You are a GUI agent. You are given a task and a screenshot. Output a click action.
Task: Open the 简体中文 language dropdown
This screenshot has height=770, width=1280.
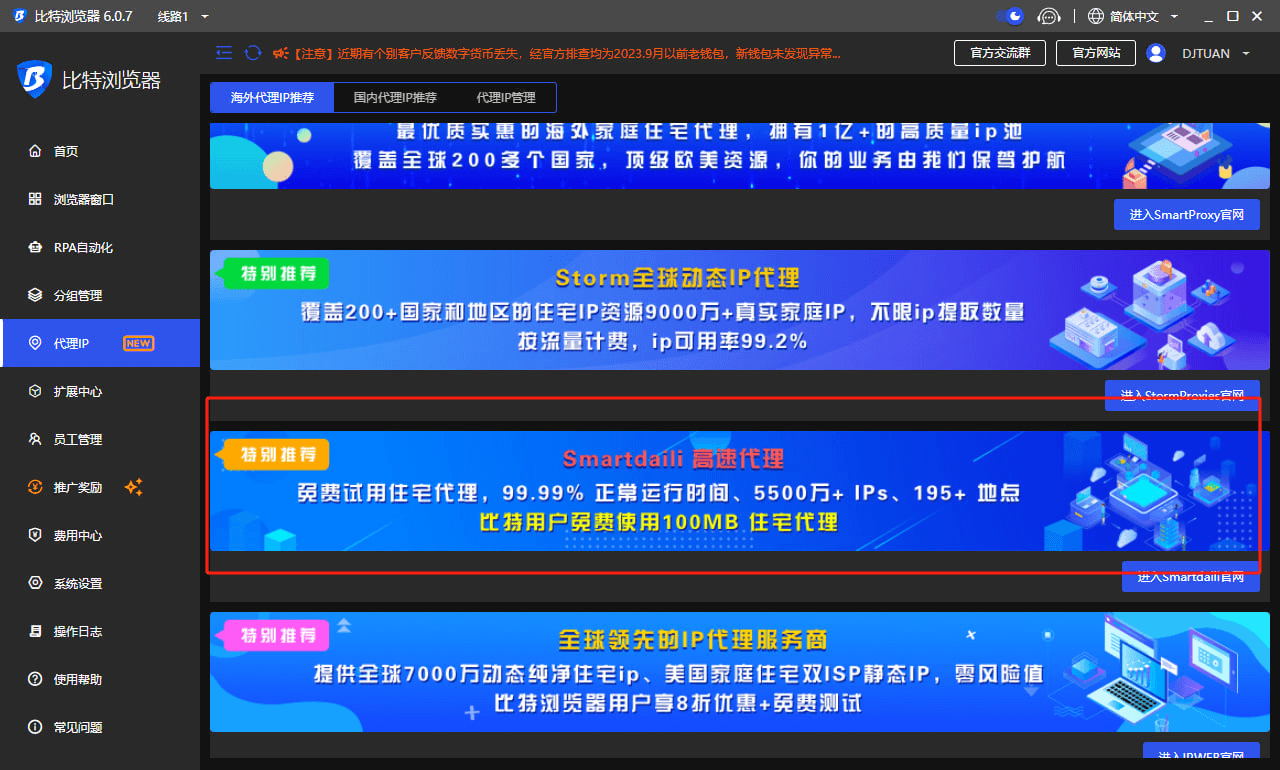[x=1134, y=16]
